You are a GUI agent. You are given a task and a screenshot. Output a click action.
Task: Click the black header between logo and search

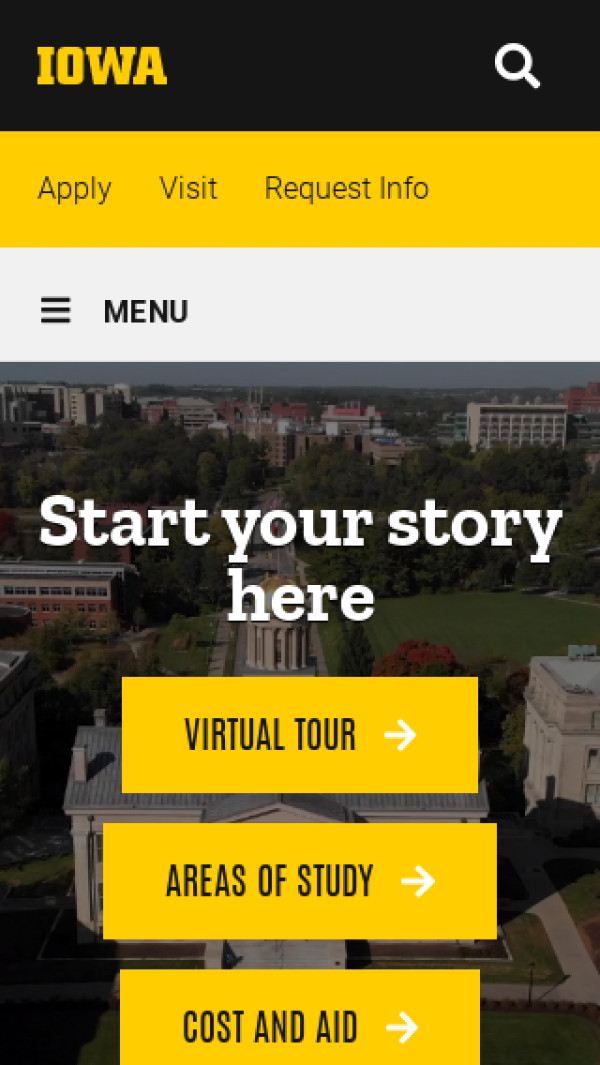click(330, 66)
